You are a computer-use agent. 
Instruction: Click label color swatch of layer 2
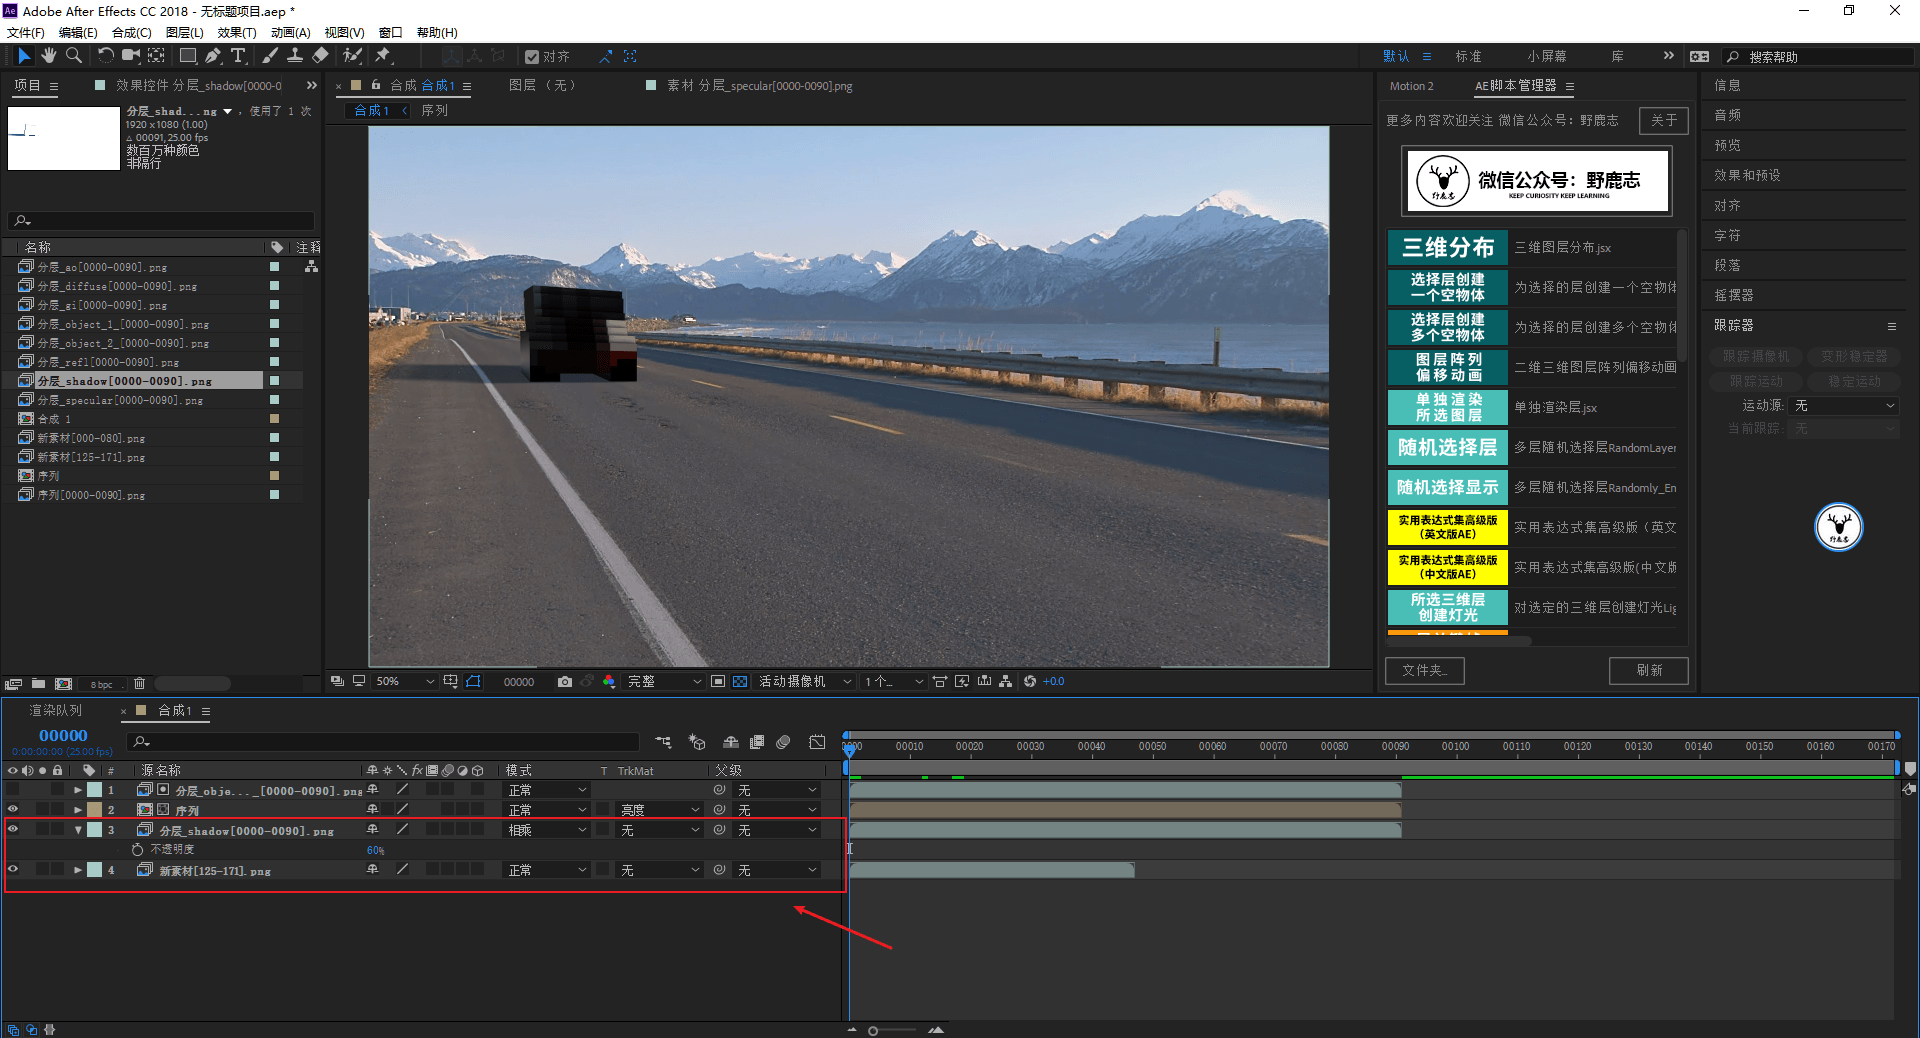pyautogui.click(x=94, y=810)
